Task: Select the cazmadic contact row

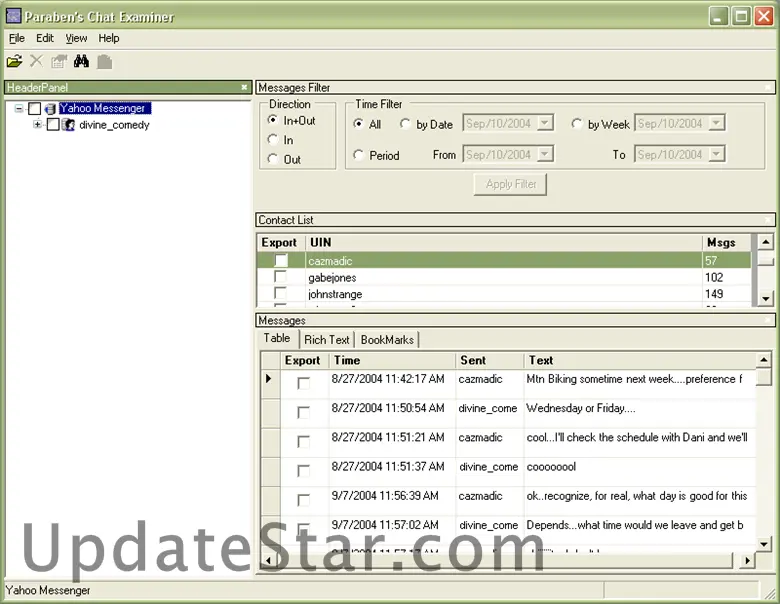Action: point(504,260)
